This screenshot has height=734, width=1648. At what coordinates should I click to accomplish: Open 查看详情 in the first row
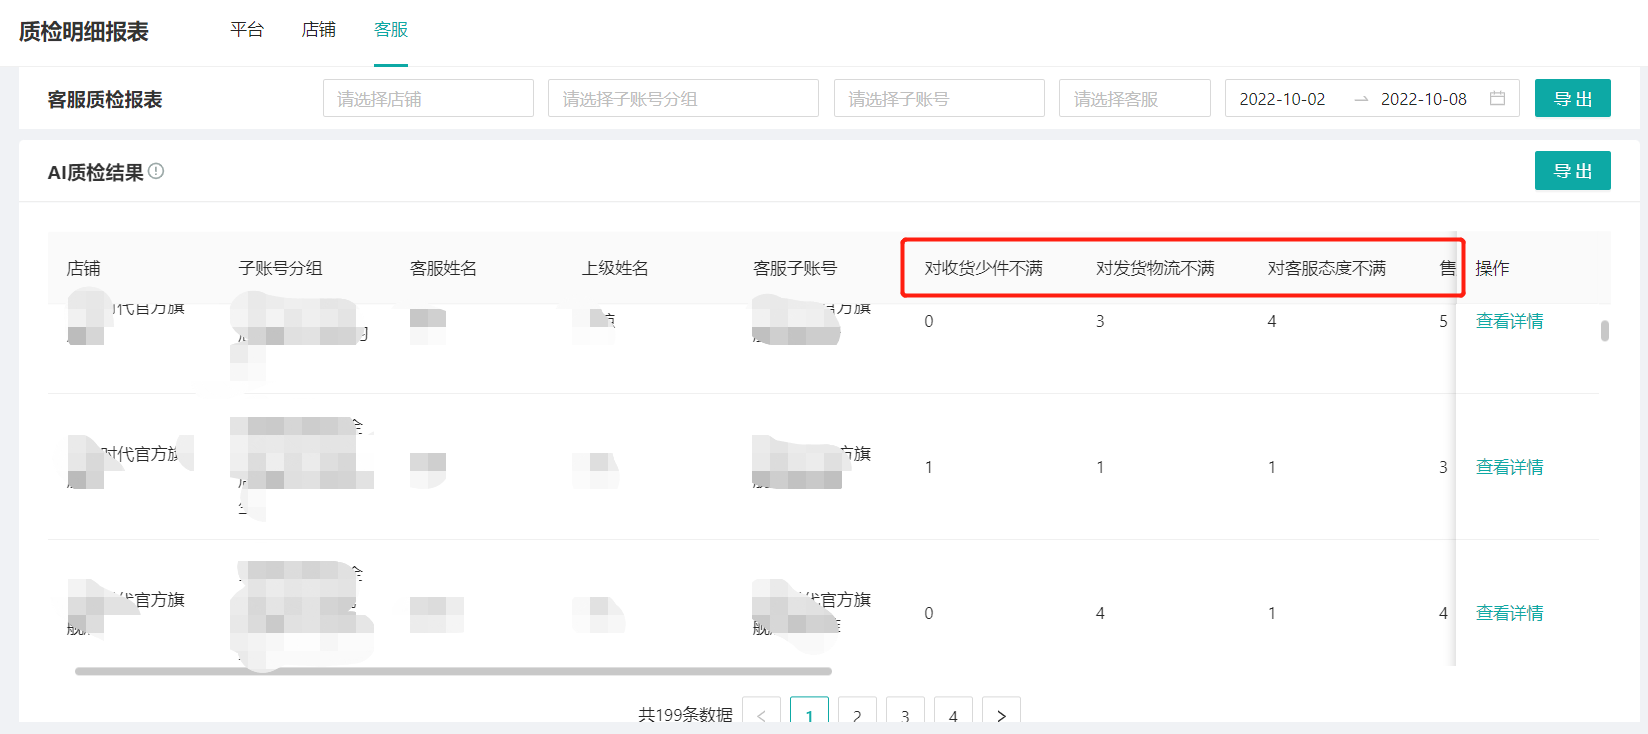tap(1510, 321)
